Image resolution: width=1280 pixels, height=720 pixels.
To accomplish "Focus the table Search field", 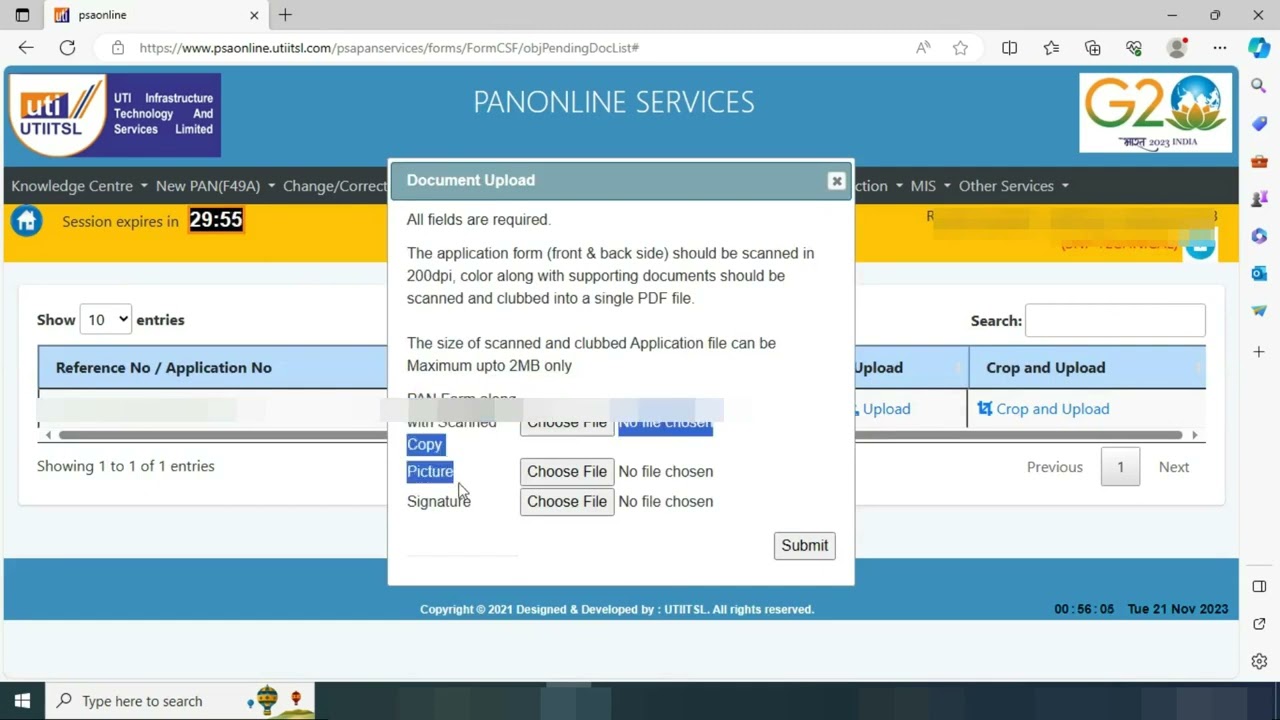I will 1115,321.
